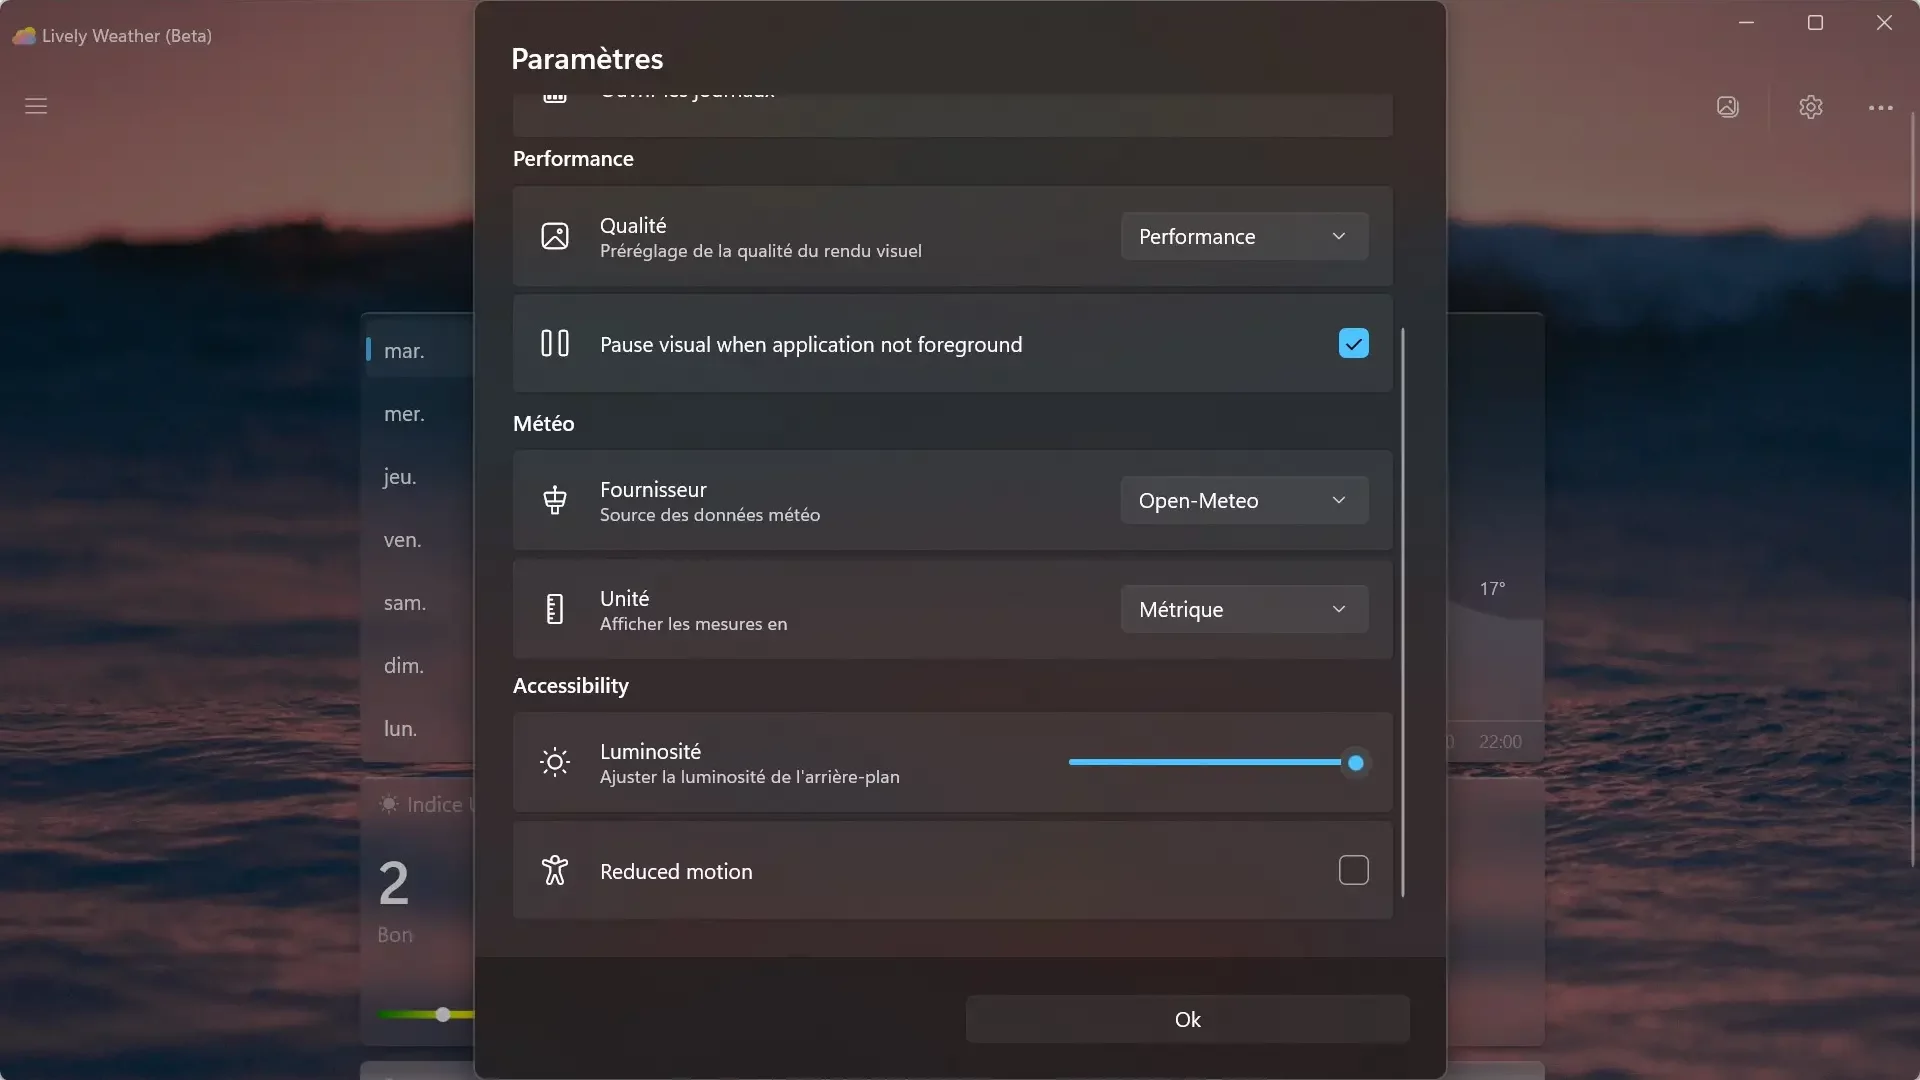Toggle the performance quality setting

1241,236
